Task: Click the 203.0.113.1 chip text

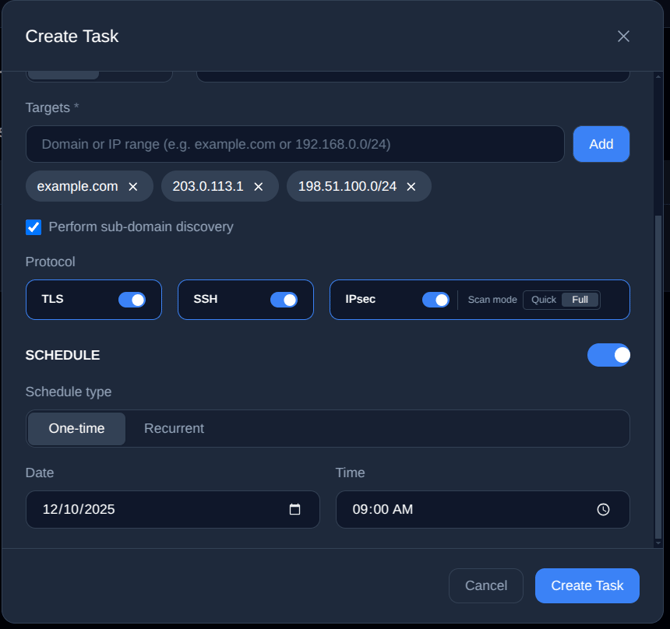Action: (x=208, y=186)
